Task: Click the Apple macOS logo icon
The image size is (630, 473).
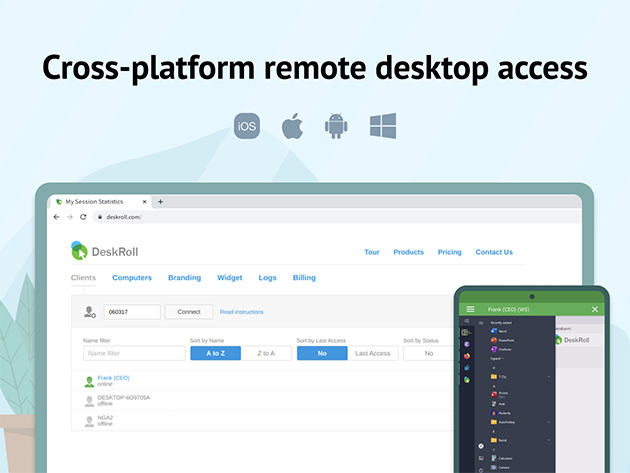Action: coord(292,126)
